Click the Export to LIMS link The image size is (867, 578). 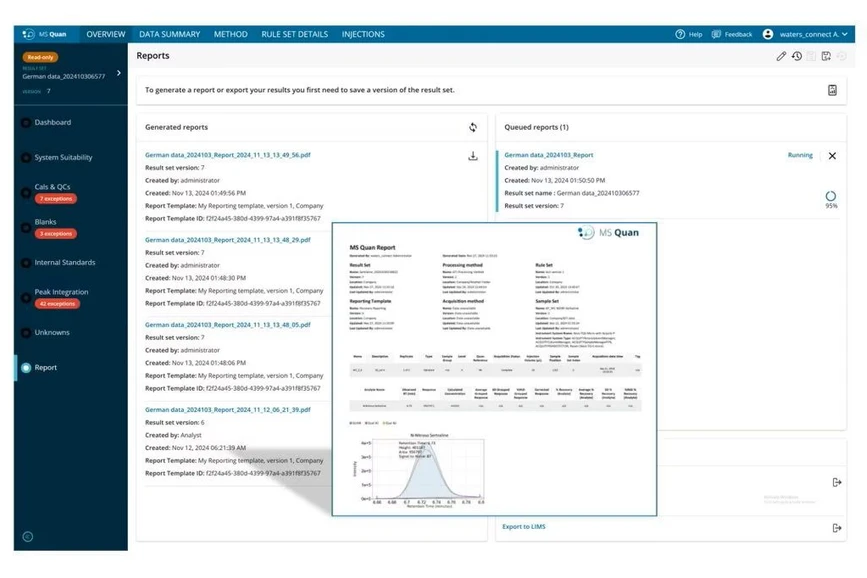[523, 526]
